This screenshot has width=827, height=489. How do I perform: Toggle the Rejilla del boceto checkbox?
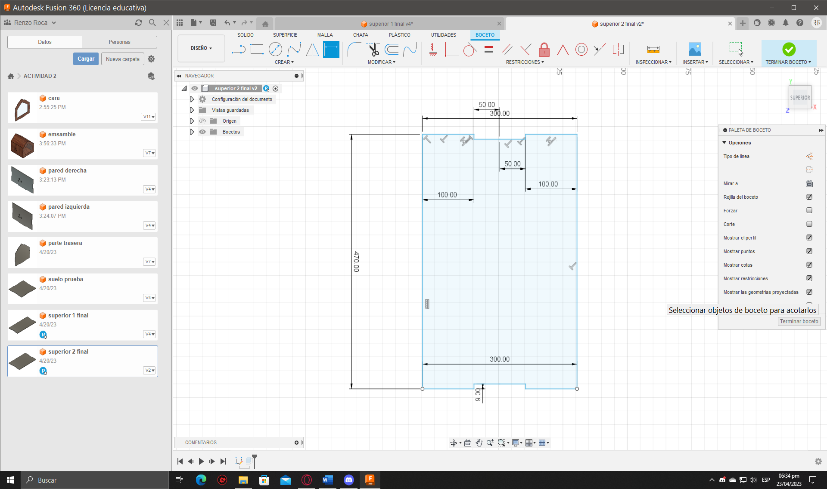coord(808,197)
